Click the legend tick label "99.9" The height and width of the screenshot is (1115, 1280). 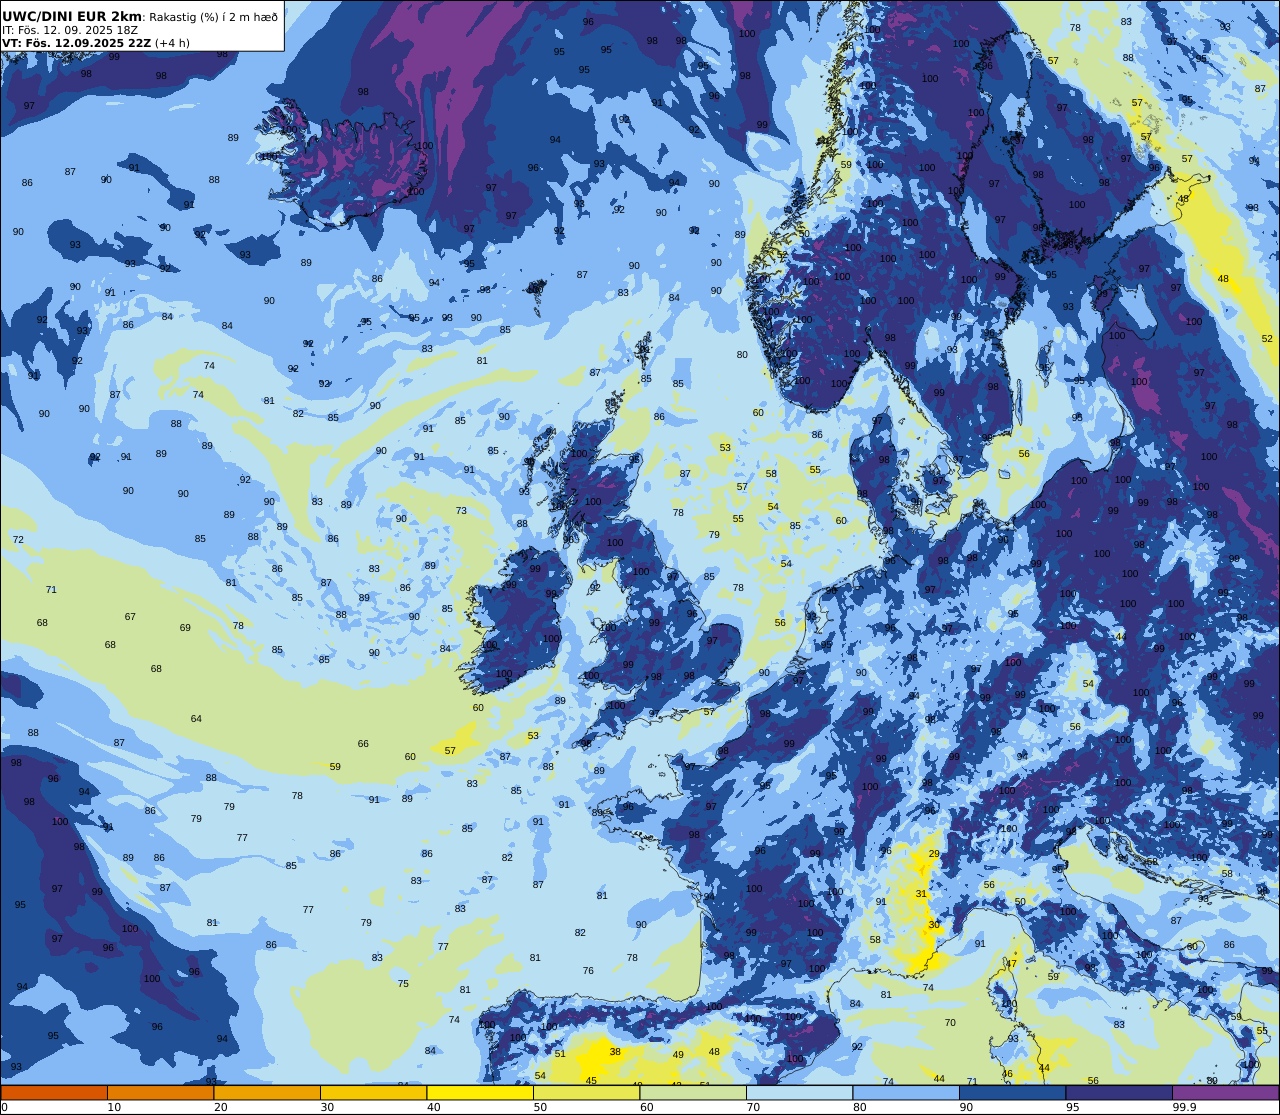coord(1183,1107)
